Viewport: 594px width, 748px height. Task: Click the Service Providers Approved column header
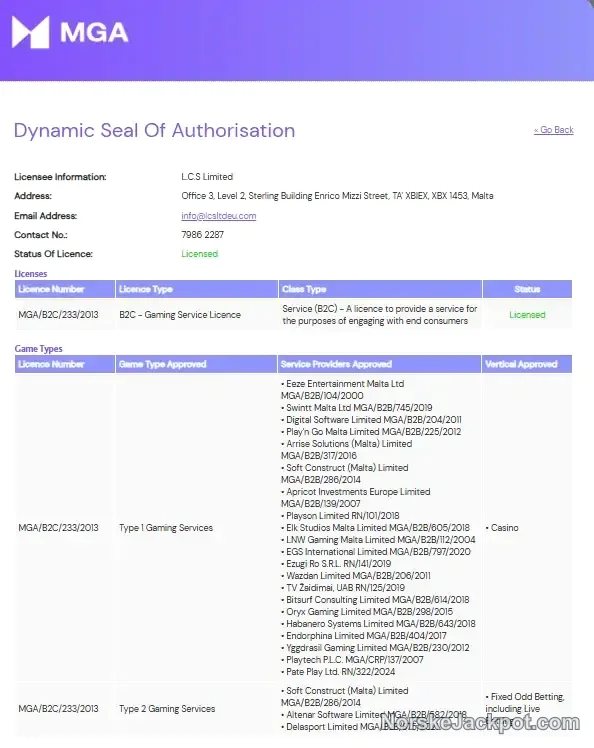click(379, 364)
